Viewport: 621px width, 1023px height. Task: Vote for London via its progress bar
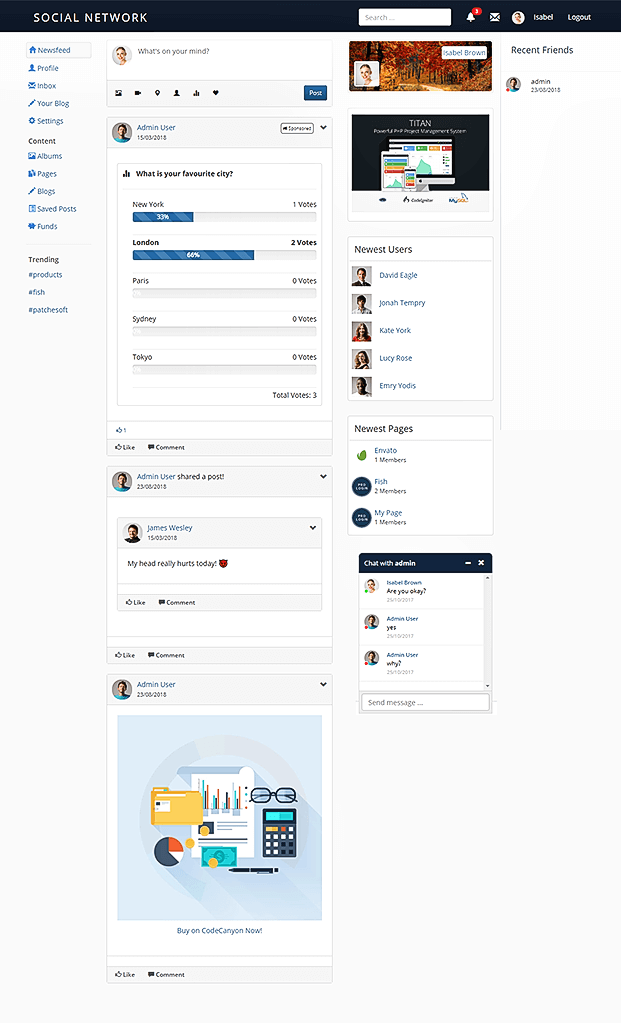click(224, 255)
